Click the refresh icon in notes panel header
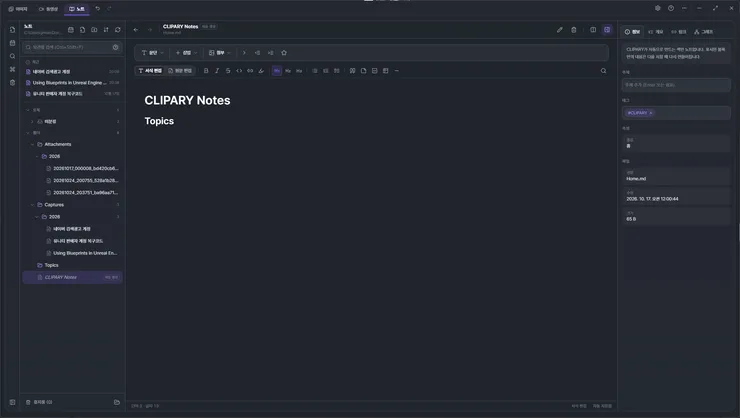 coord(118,30)
